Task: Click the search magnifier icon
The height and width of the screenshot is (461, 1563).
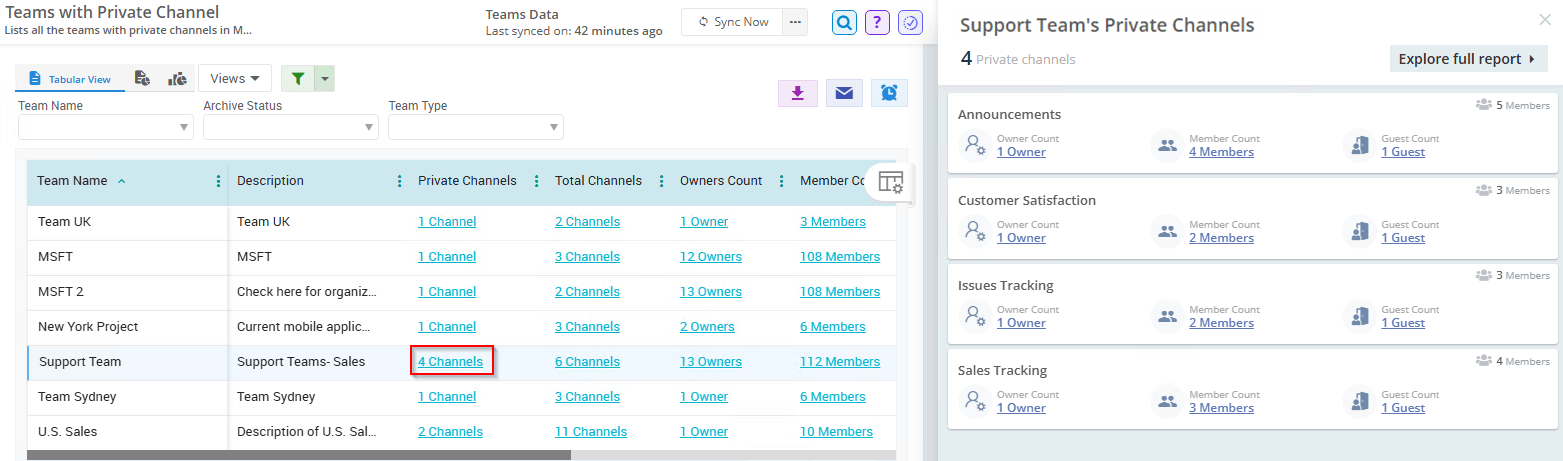Action: pyautogui.click(x=845, y=22)
